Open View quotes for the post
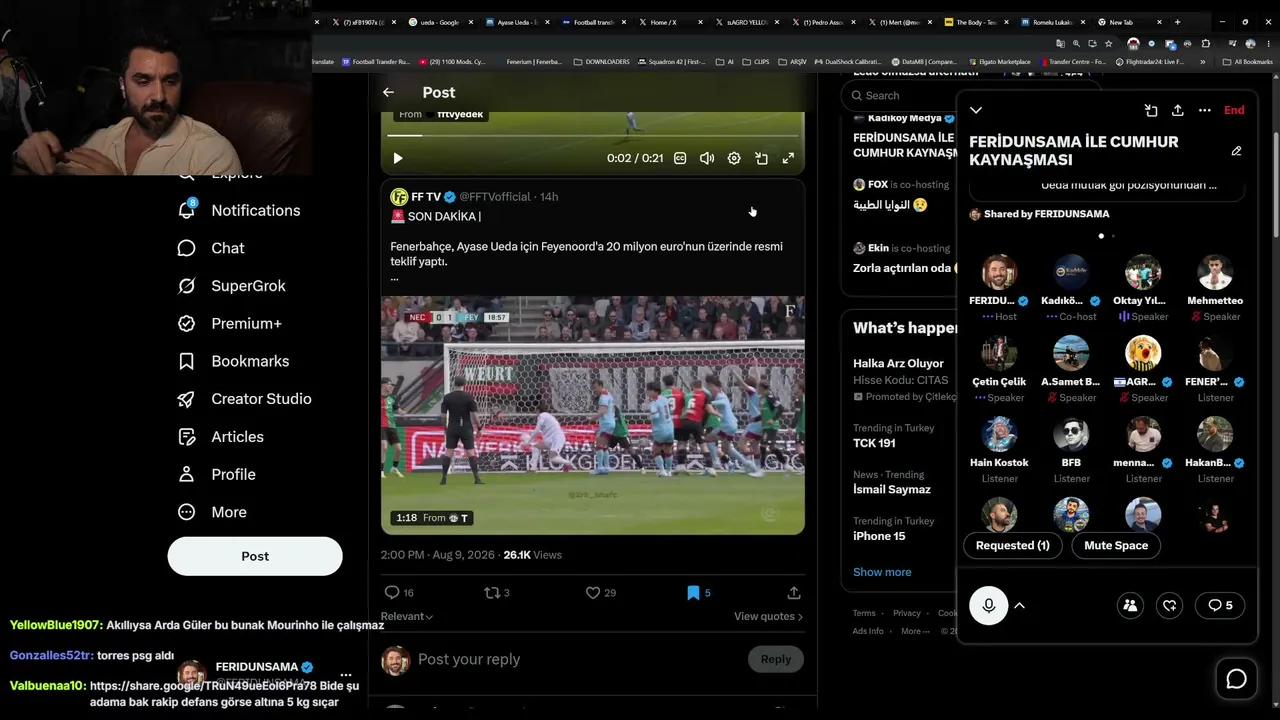 [768, 616]
